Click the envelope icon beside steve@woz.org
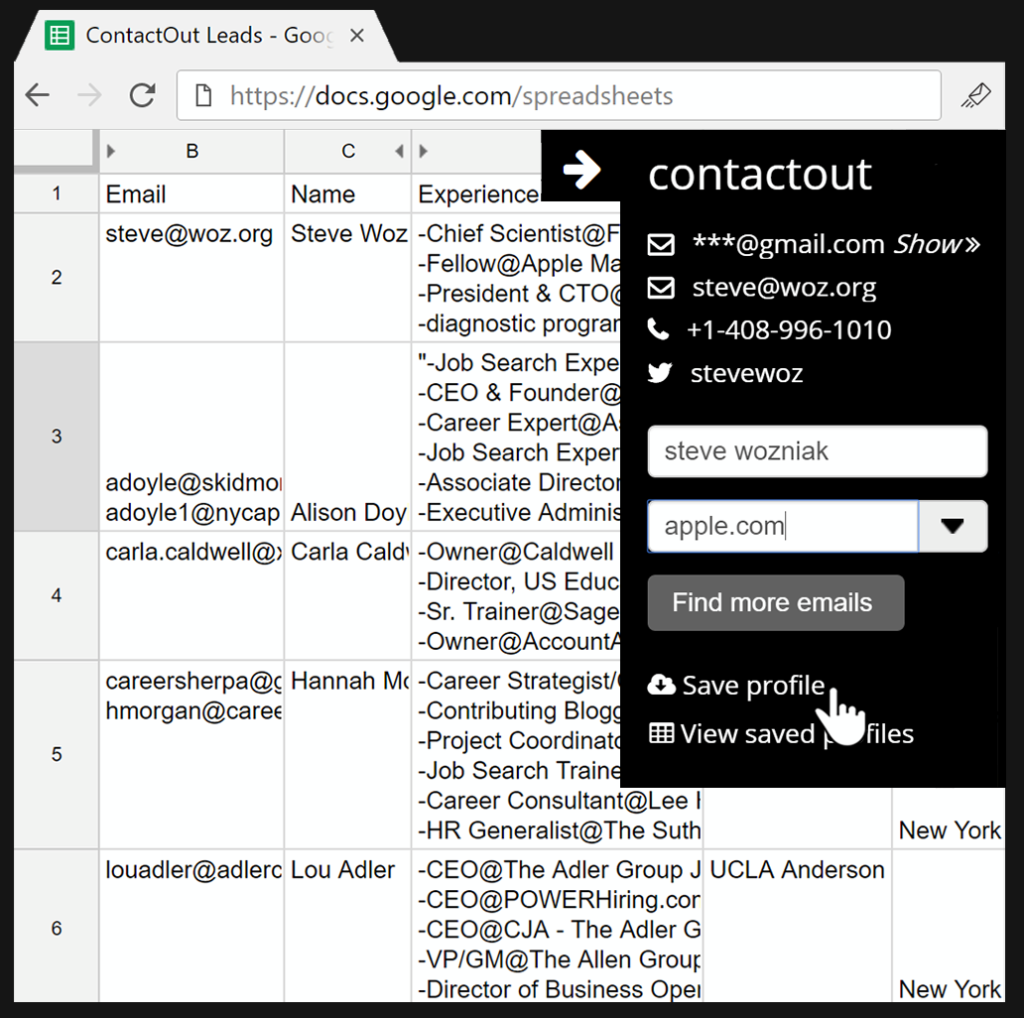Viewport: 1024px width, 1018px height. click(661, 287)
